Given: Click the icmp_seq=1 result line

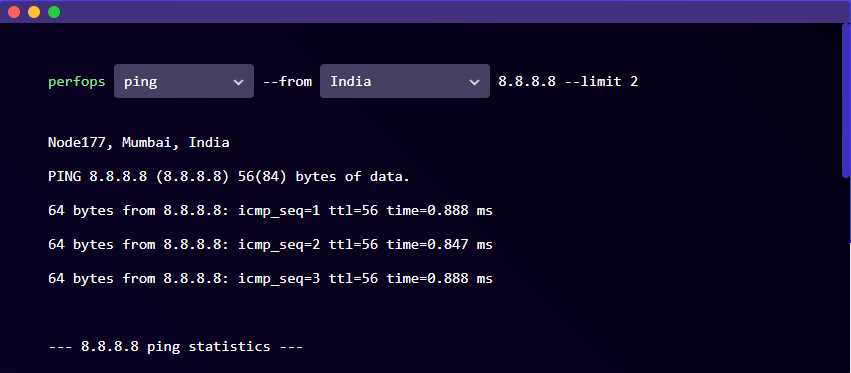Looking at the screenshot, I should (270, 211).
